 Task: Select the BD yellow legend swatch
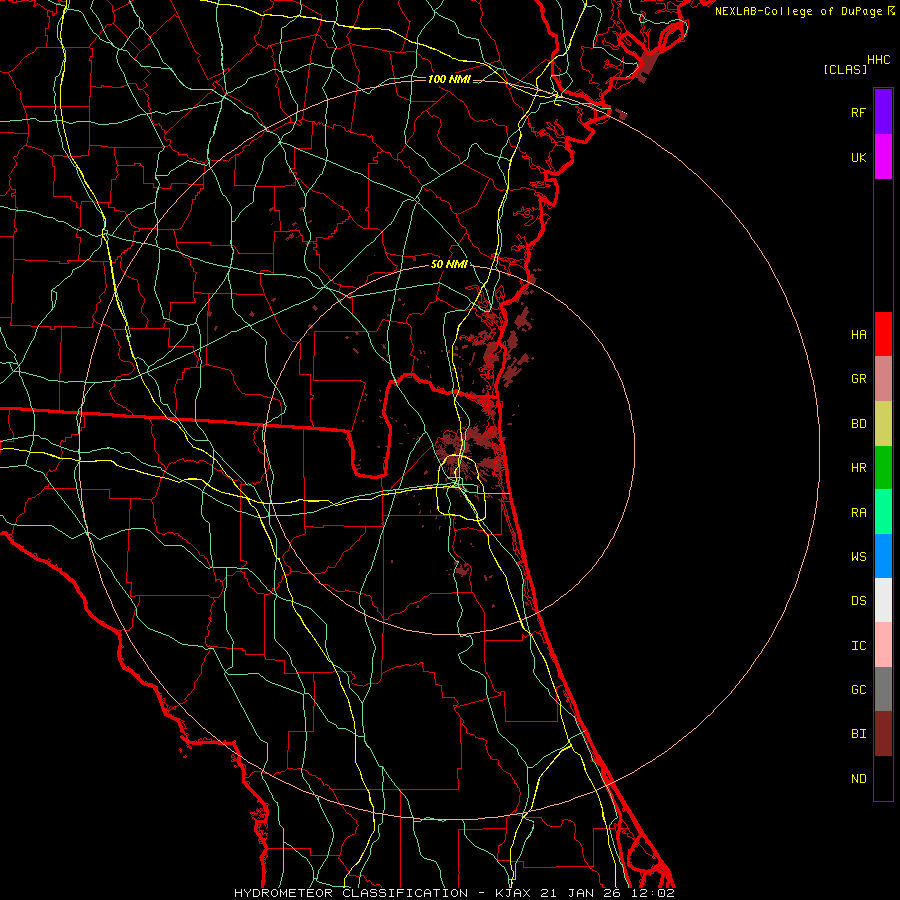[x=883, y=424]
